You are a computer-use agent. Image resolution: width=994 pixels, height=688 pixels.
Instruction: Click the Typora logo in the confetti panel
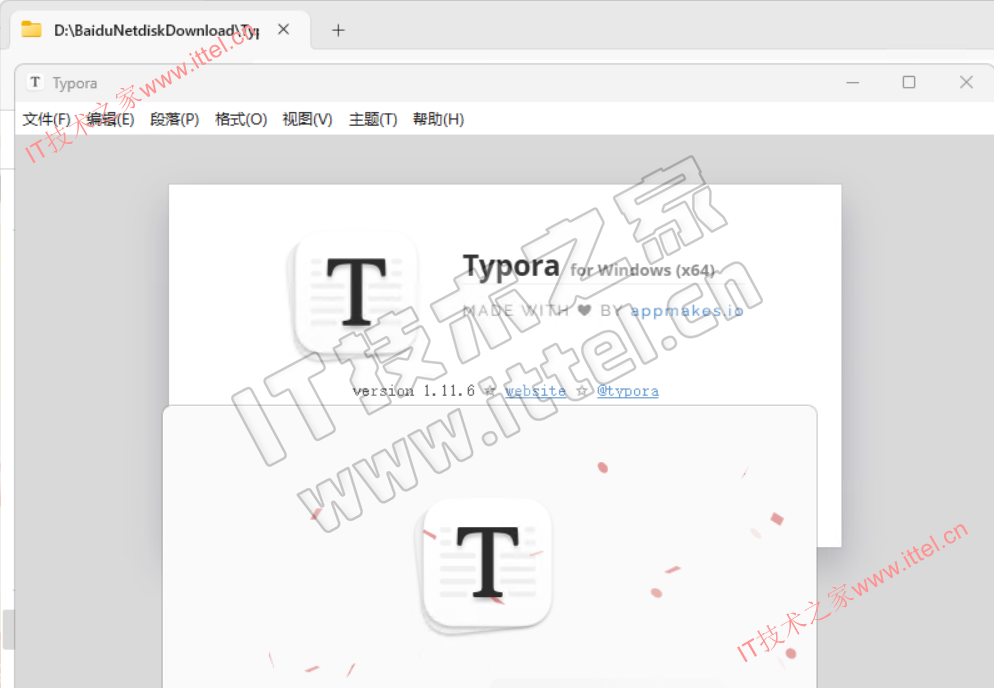pyautogui.click(x=487, y=565)
